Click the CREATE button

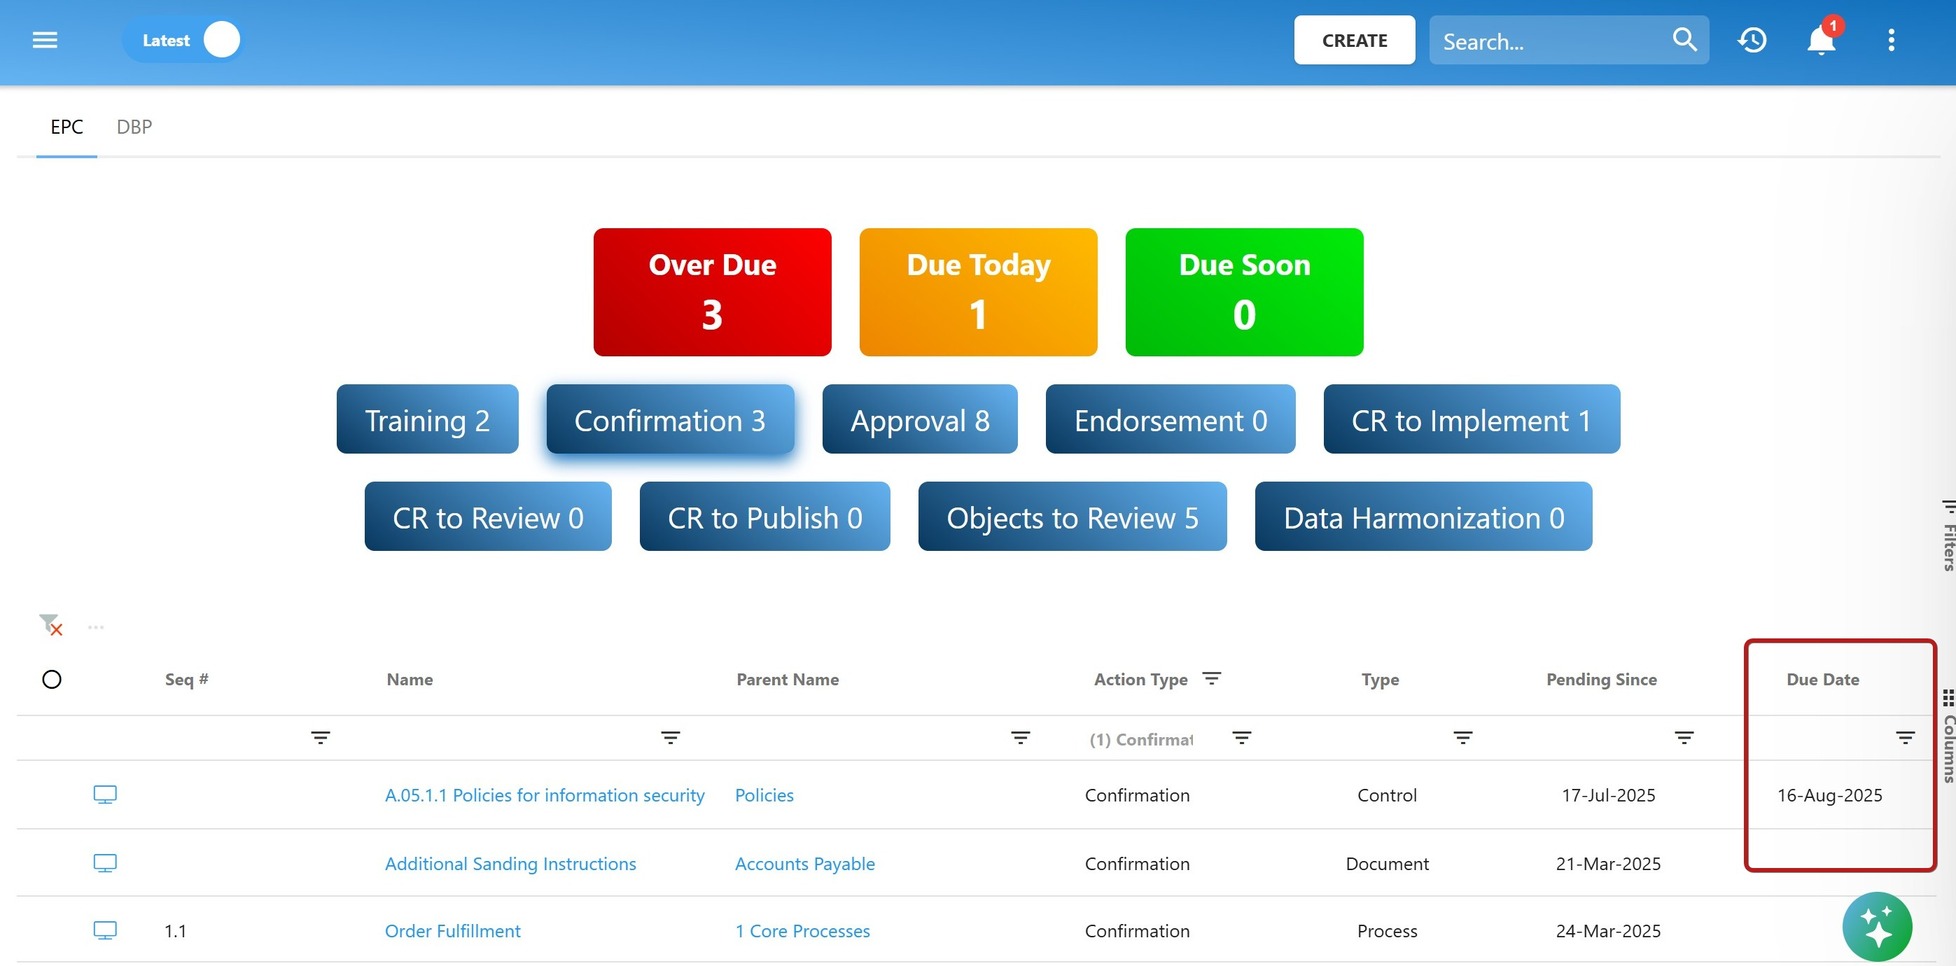pos(1354,40)
